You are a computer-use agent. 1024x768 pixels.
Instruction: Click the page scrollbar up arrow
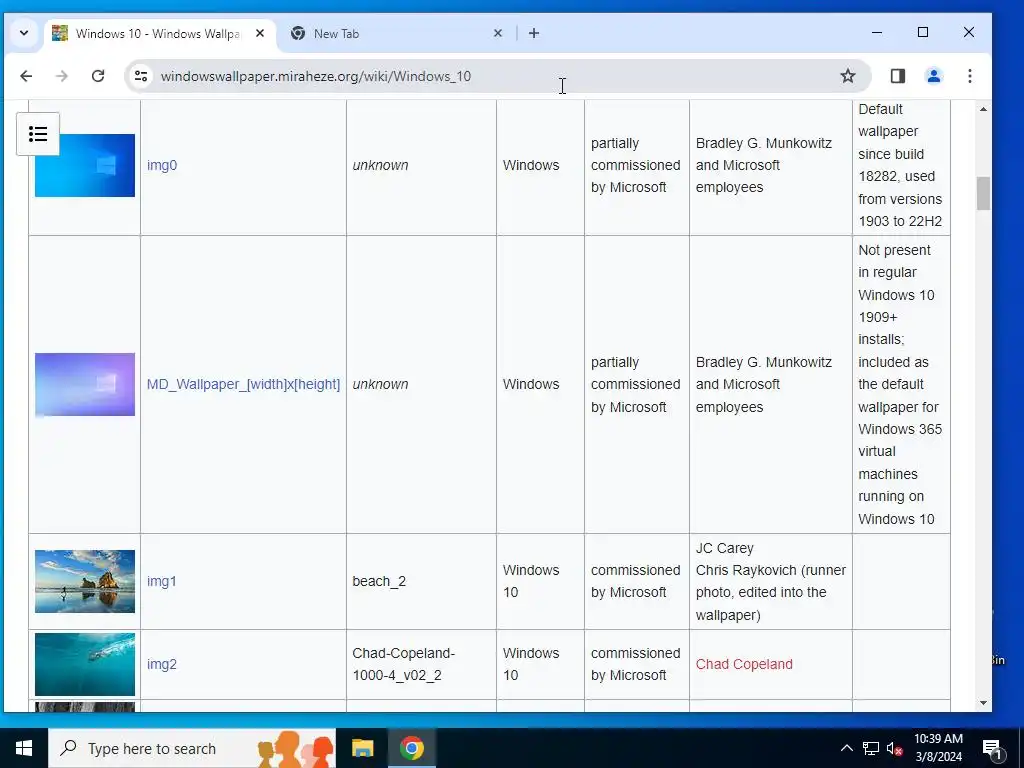click(984, 109)
